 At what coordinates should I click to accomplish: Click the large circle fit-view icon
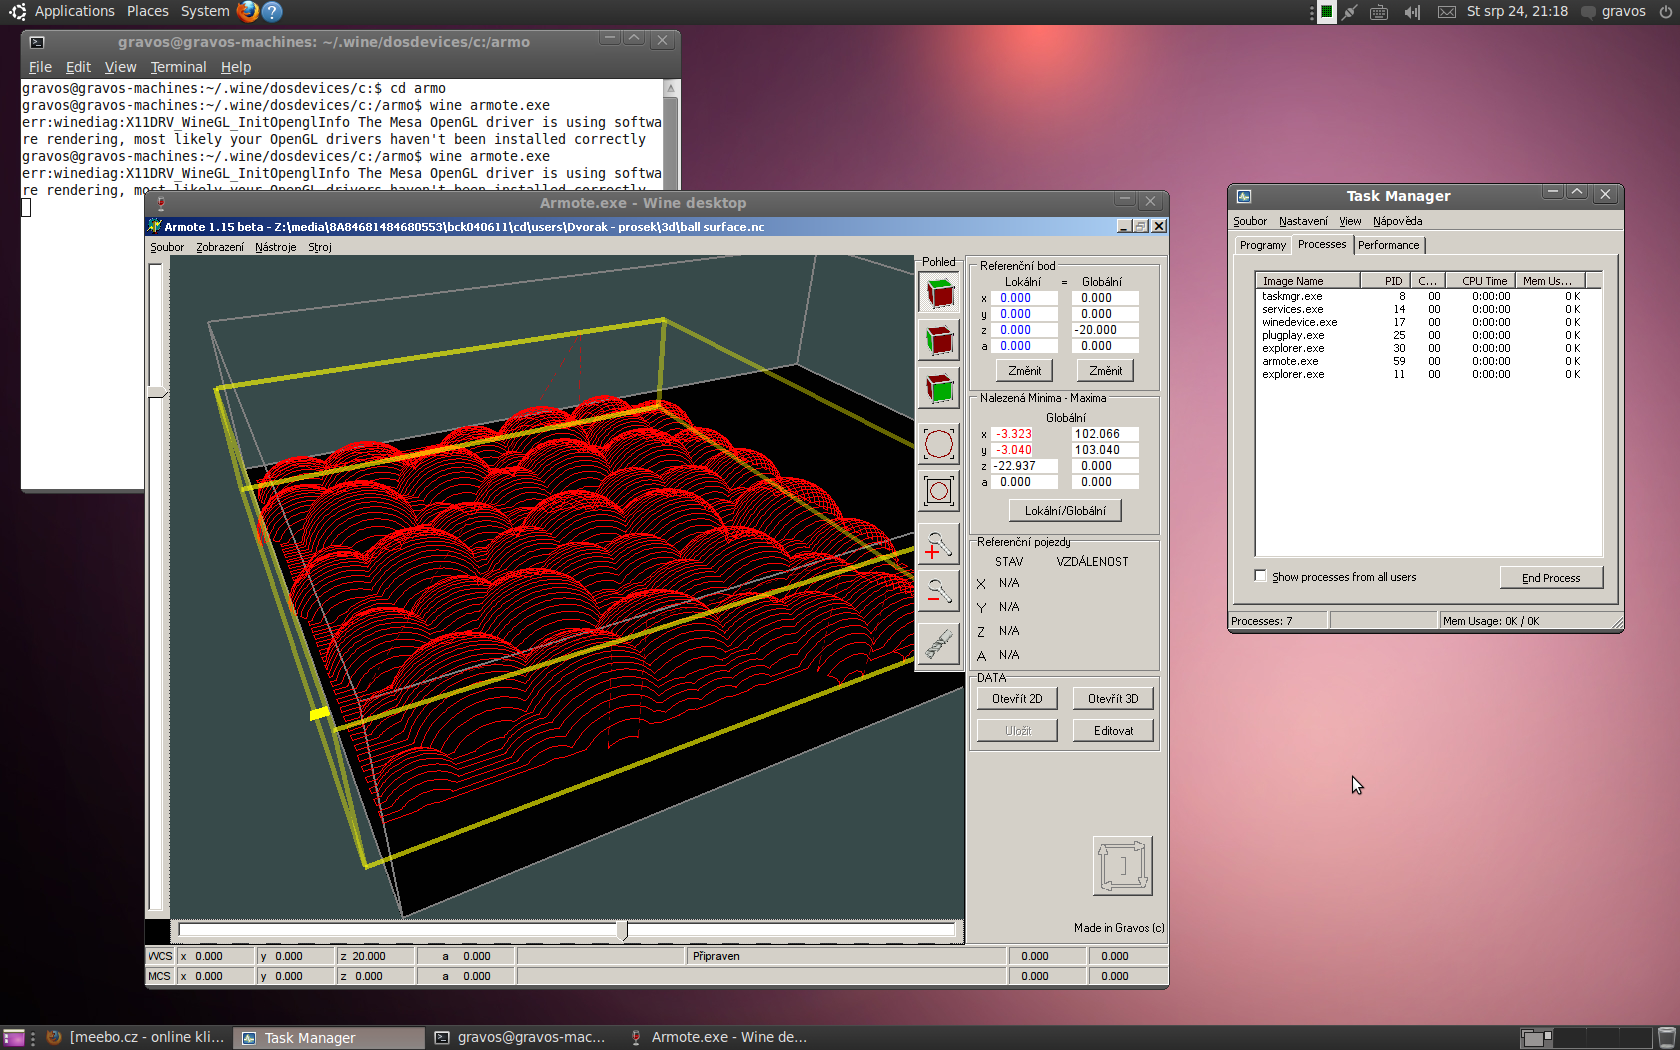939,444
